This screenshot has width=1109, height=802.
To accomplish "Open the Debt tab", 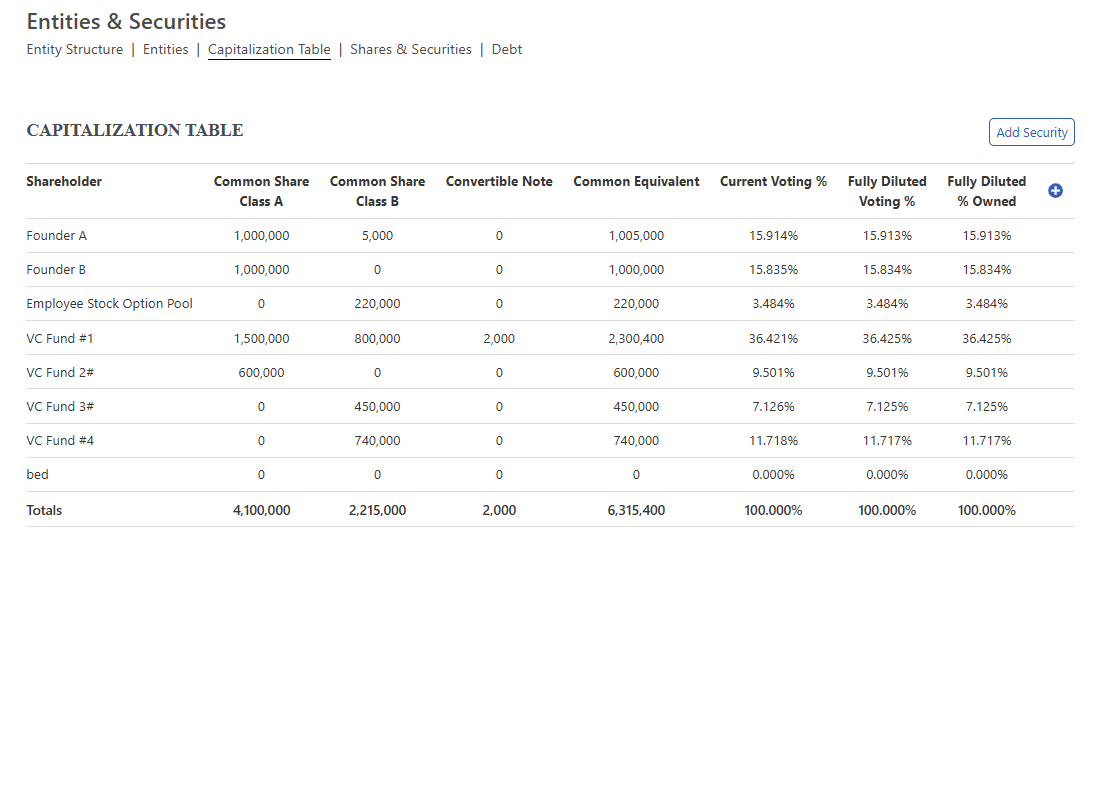I will click(506, 49).
